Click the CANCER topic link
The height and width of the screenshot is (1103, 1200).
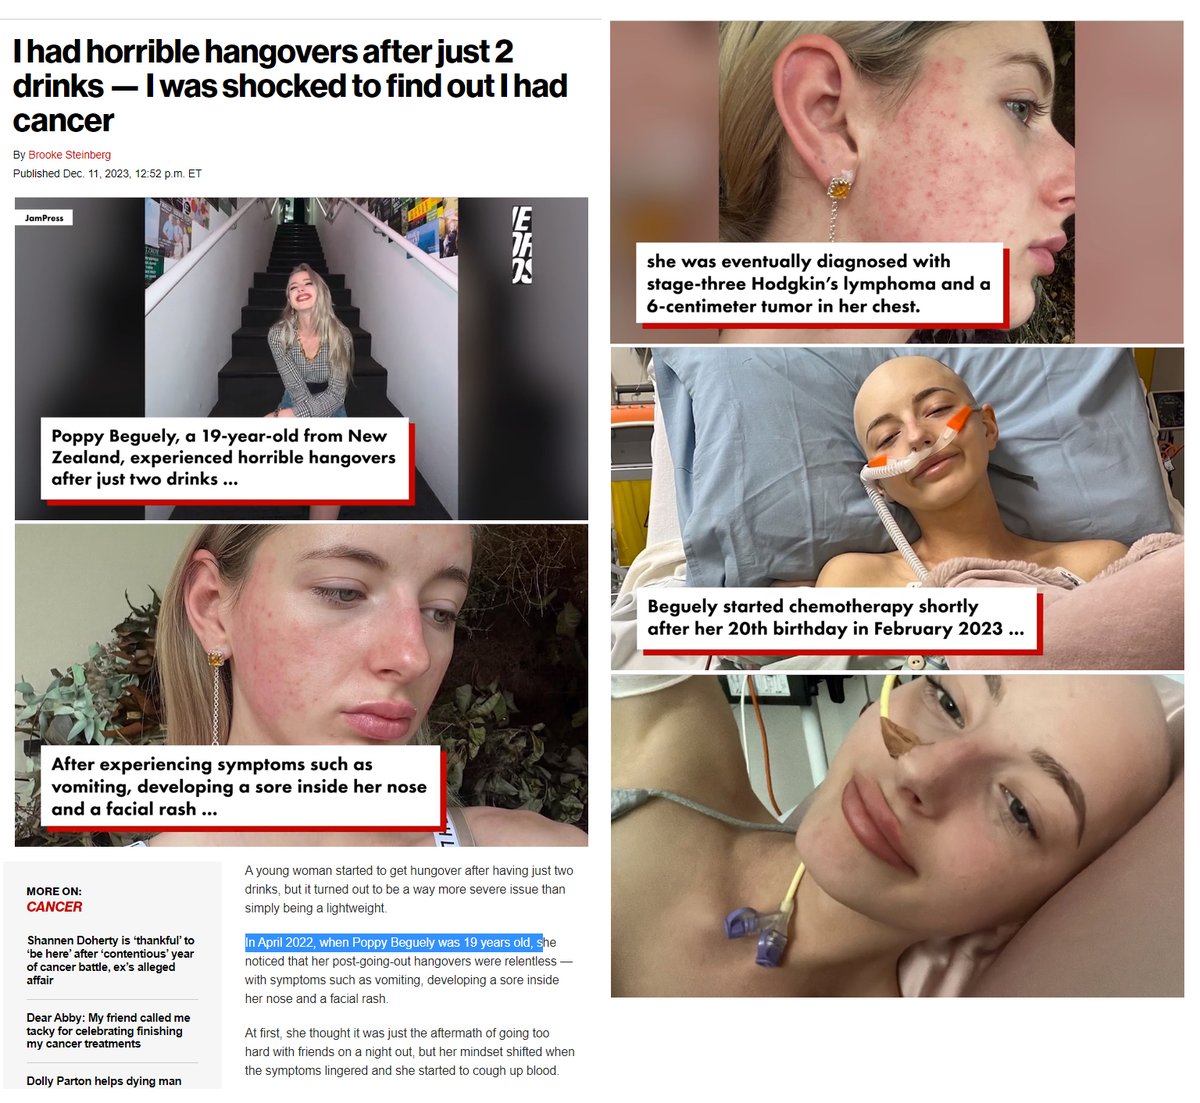point(54,907)
